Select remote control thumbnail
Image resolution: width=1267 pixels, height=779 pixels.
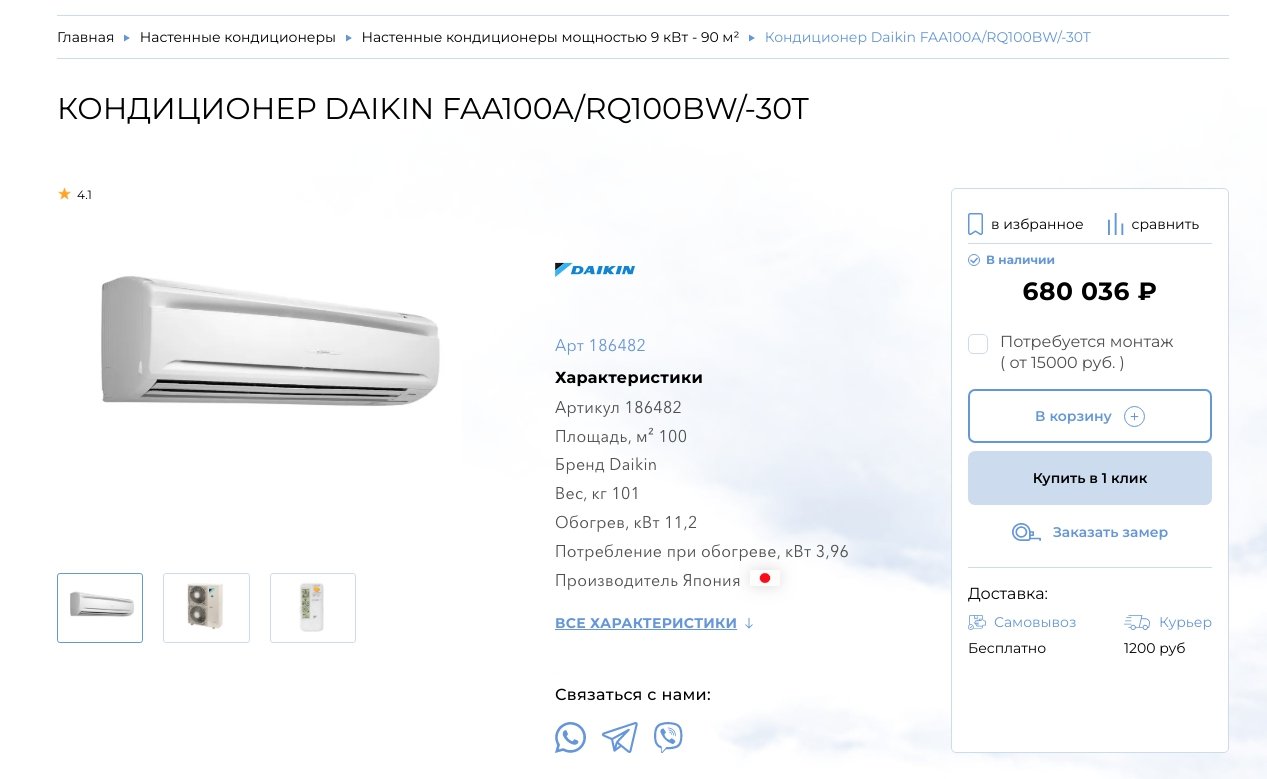(313, 607)
